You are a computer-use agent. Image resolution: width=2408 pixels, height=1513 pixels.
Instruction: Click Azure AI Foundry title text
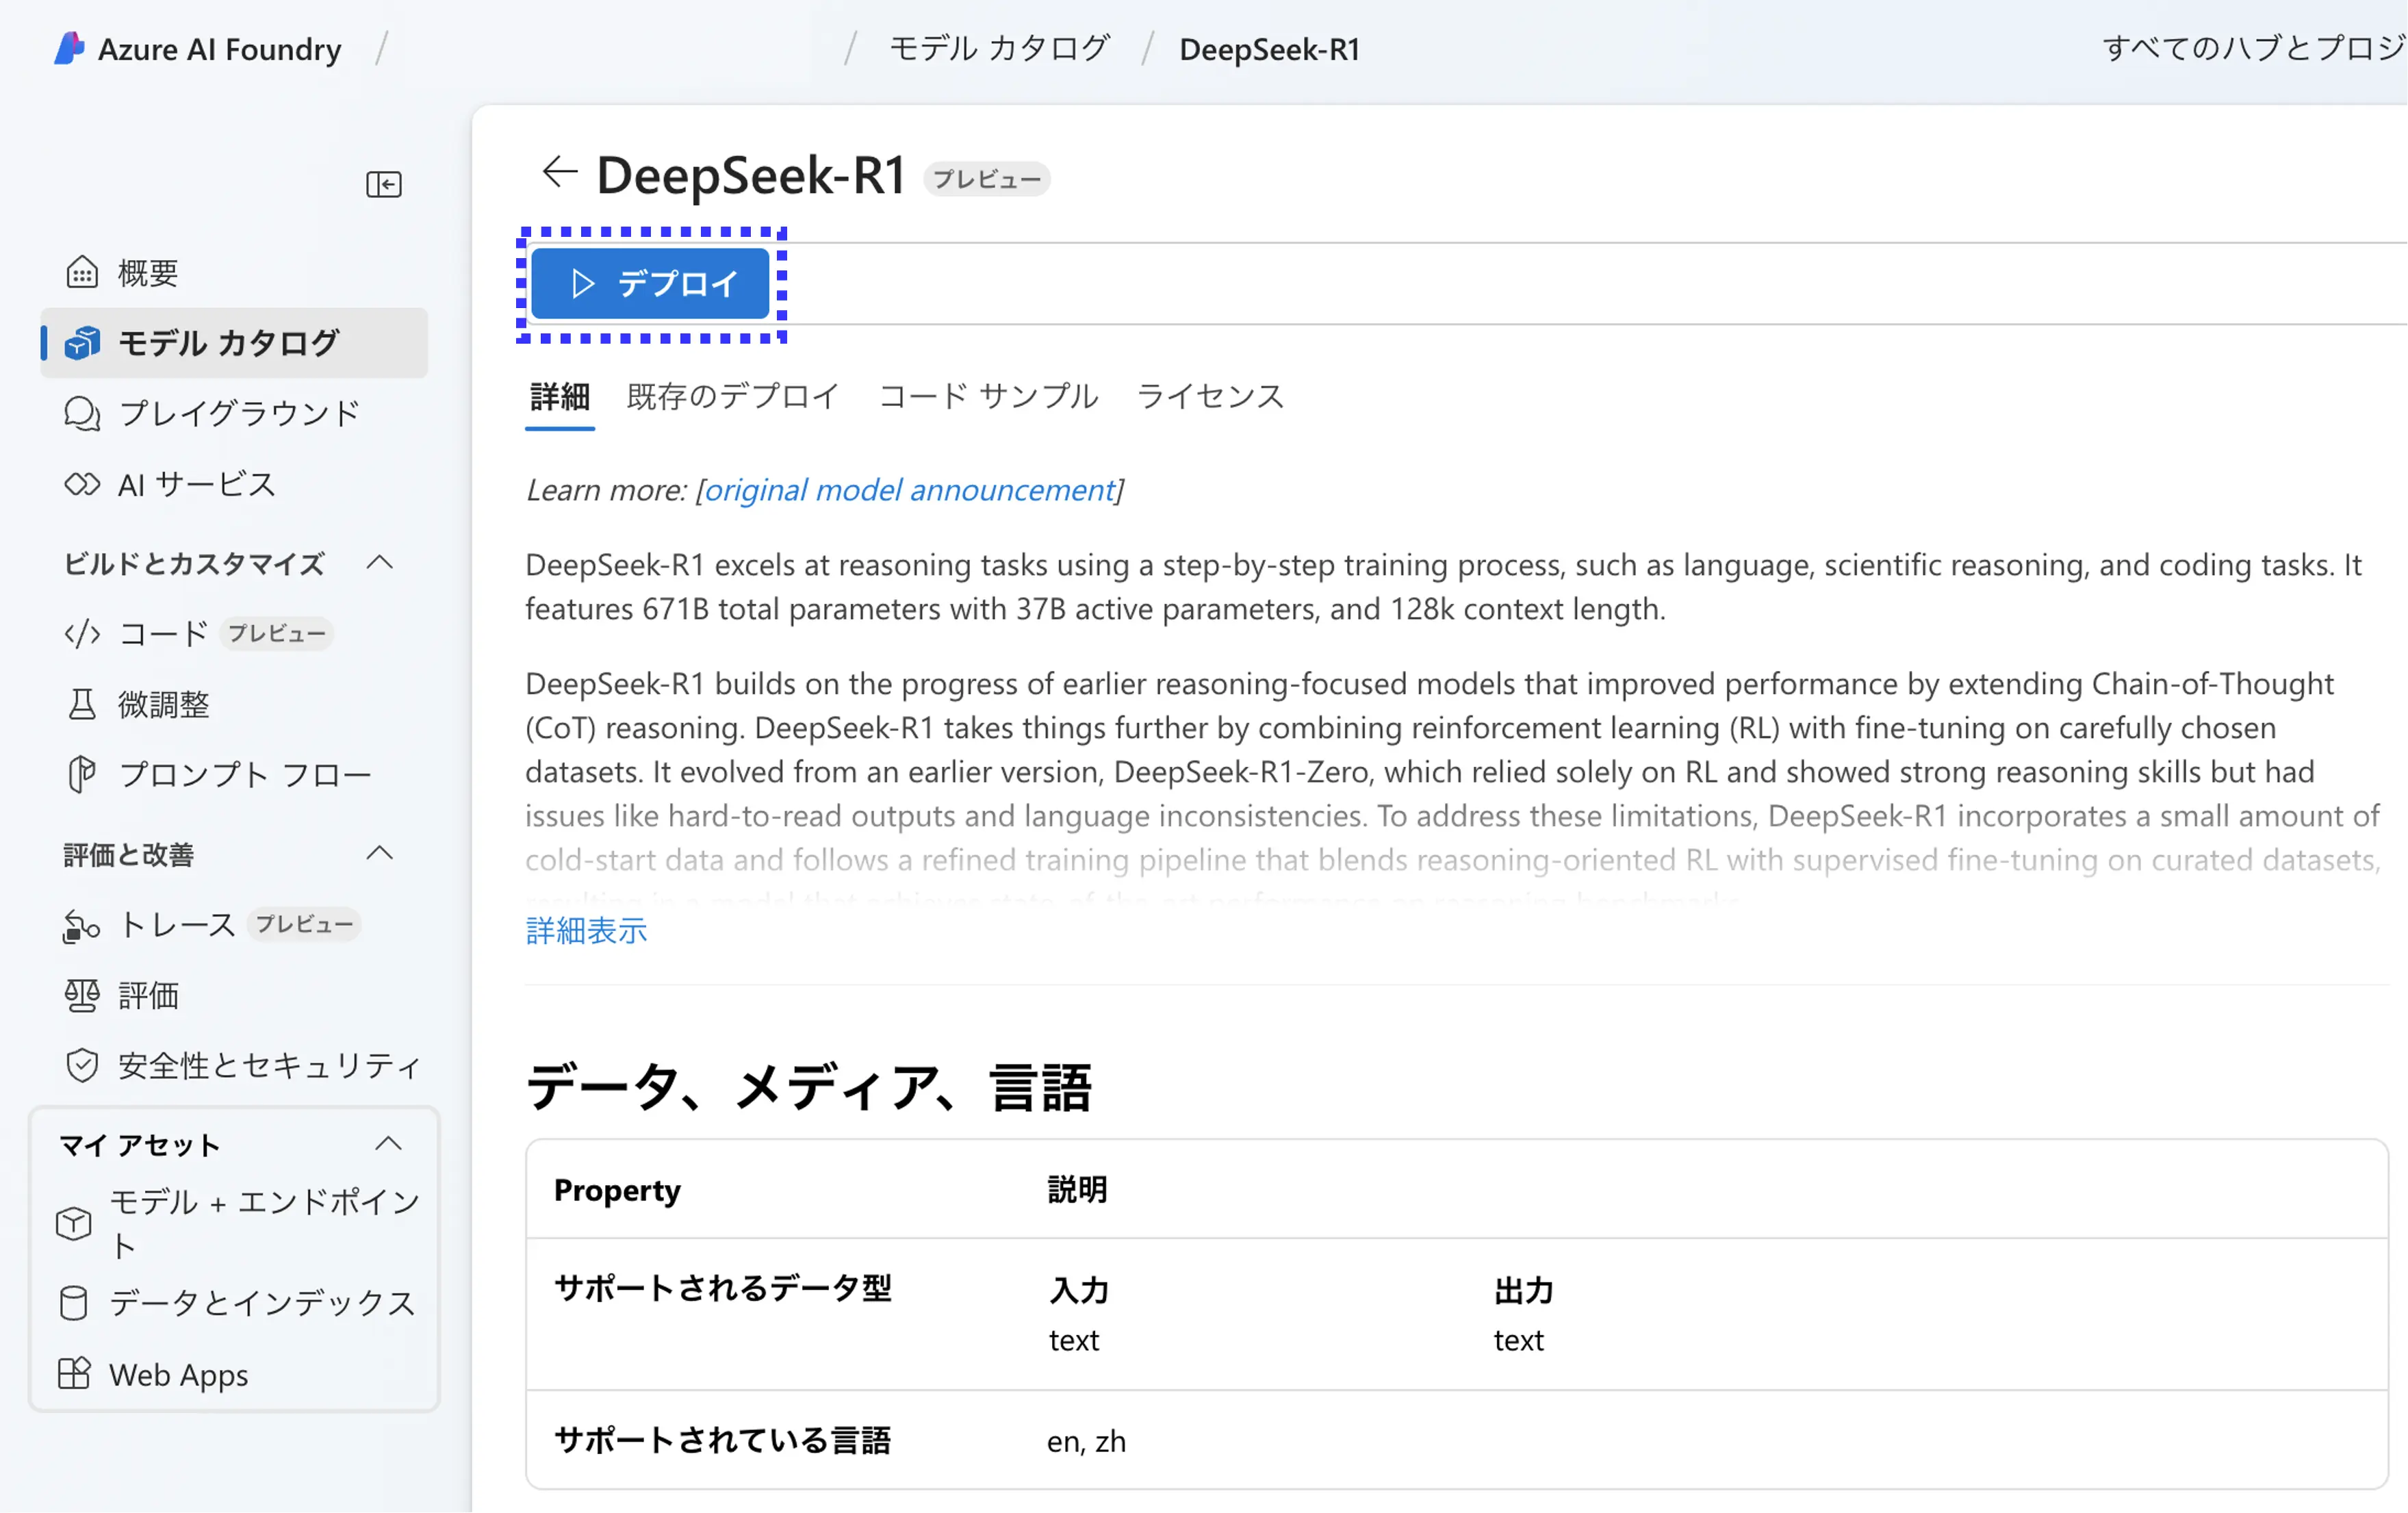click(x=219, y=49)
